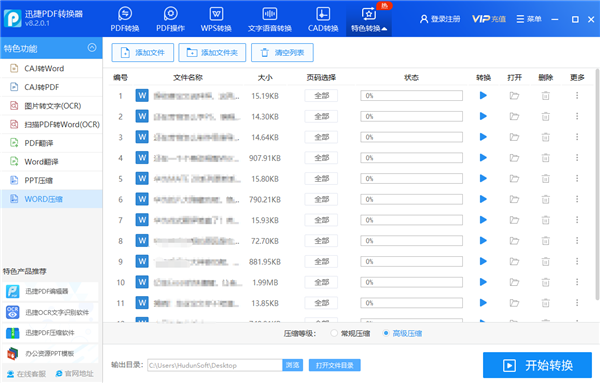Select WORD压缩 in sidebar
Viewport: 600px width, 383px height.
(x=51, y=199)
